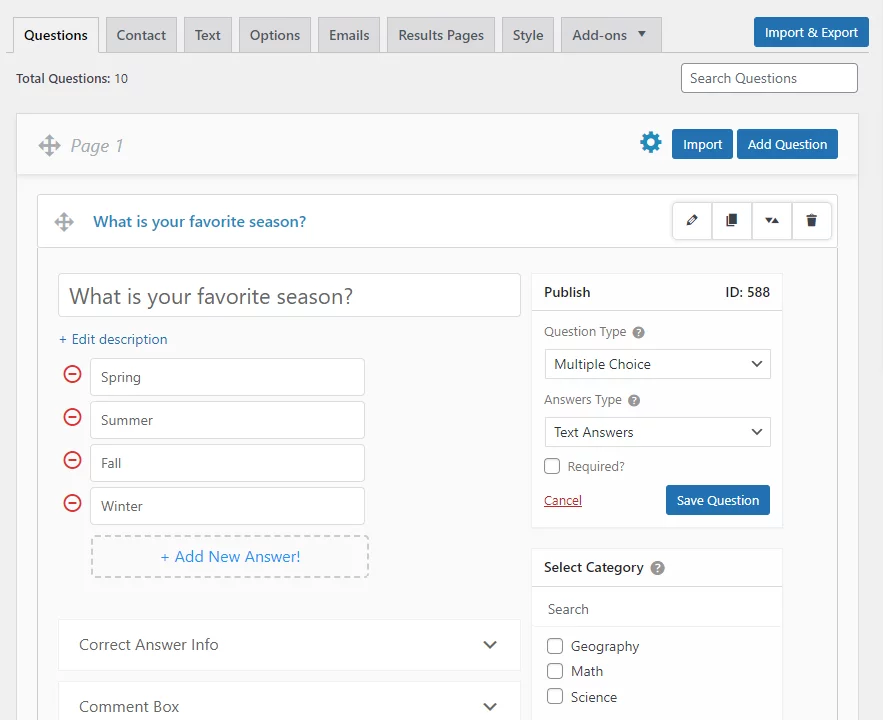
Task: Click + Add New Answer!
Action: 230,556
